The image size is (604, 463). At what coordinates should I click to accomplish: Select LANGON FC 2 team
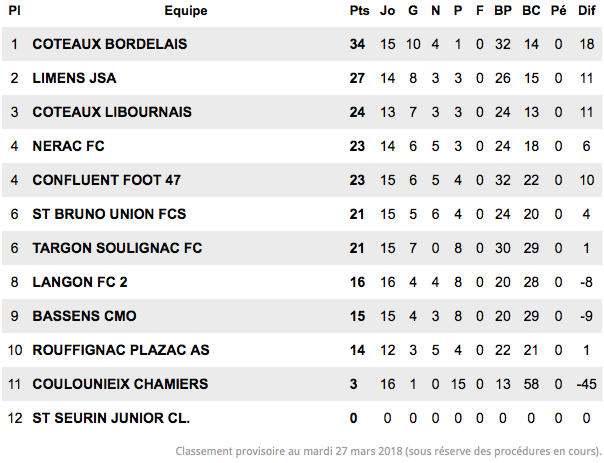[x=80, y=282]
